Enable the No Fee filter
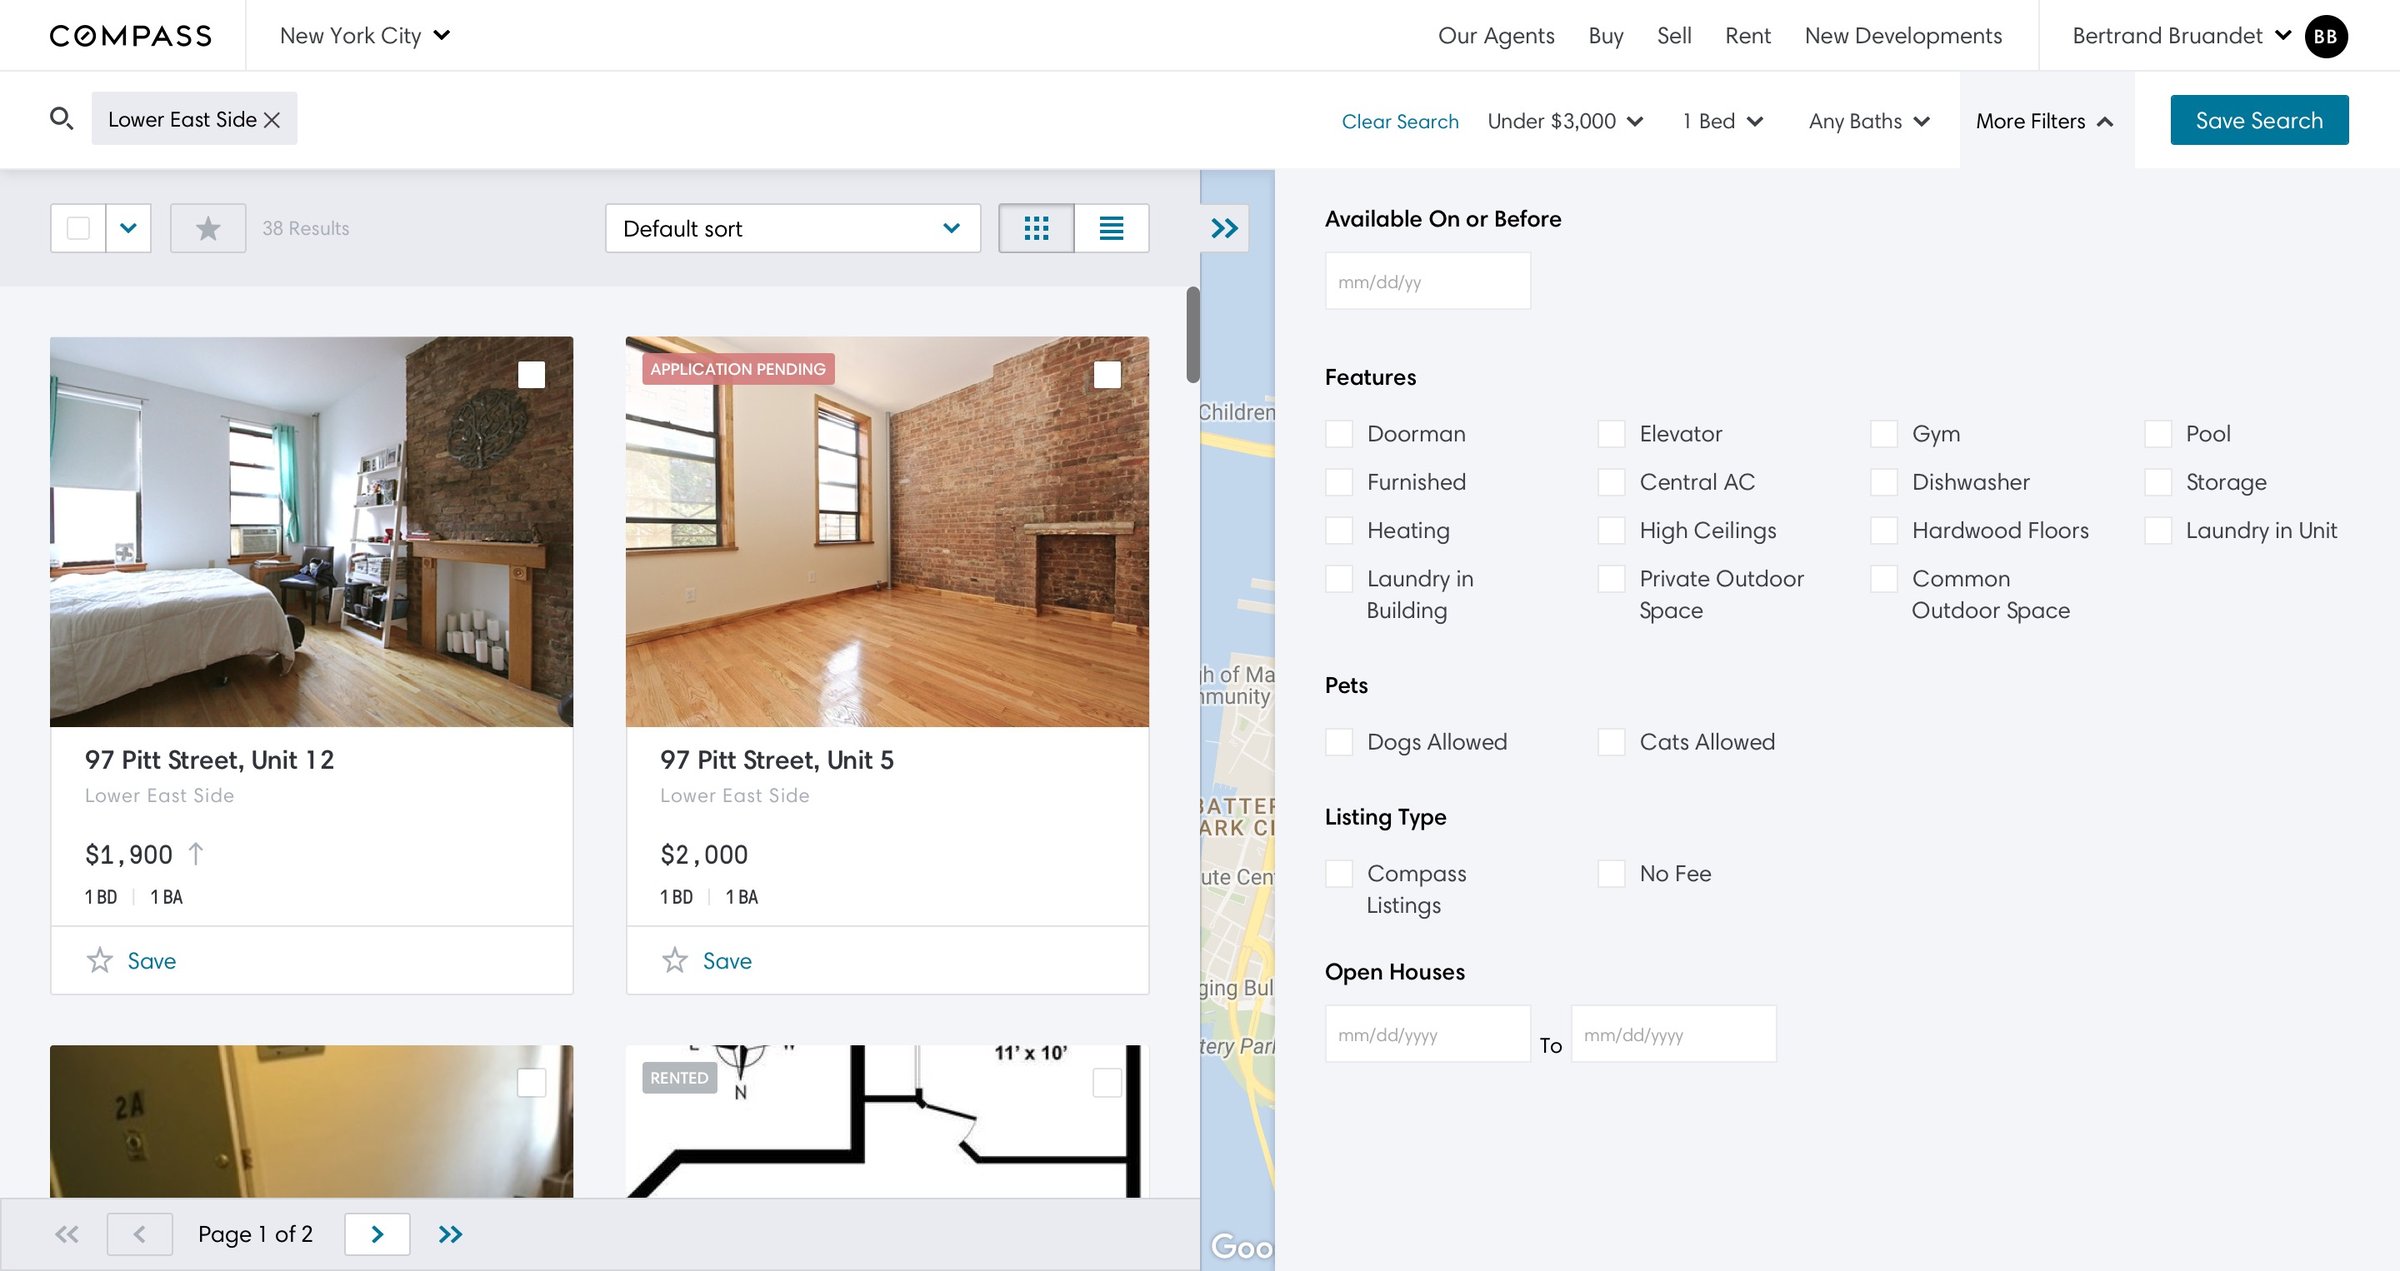This screenshot has width=2400, height=1271. tap(1611, 874)
